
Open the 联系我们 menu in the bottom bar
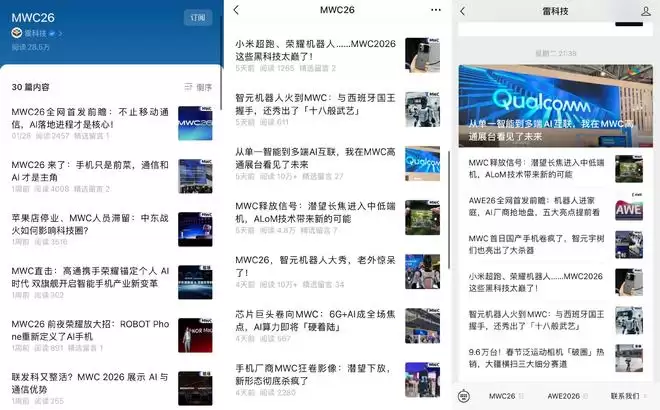(x=628, y=396)
